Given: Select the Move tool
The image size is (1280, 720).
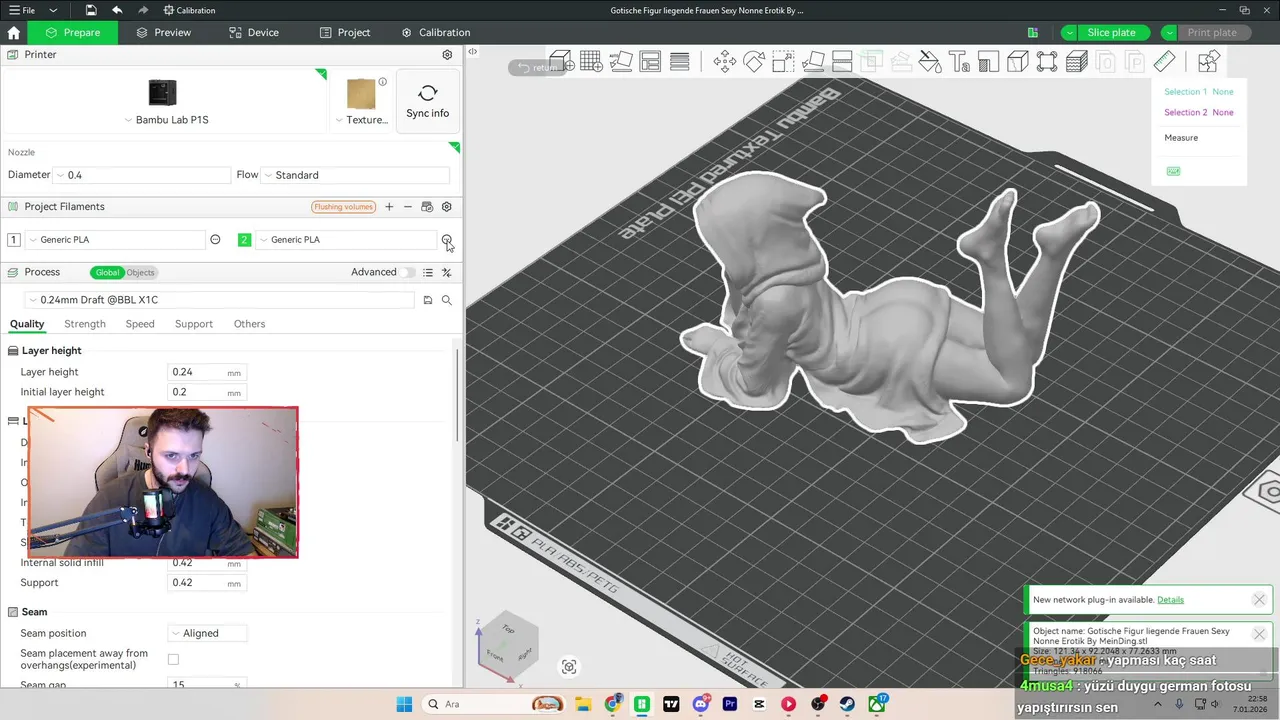Looking at the screenshot, I should point(725,62).
